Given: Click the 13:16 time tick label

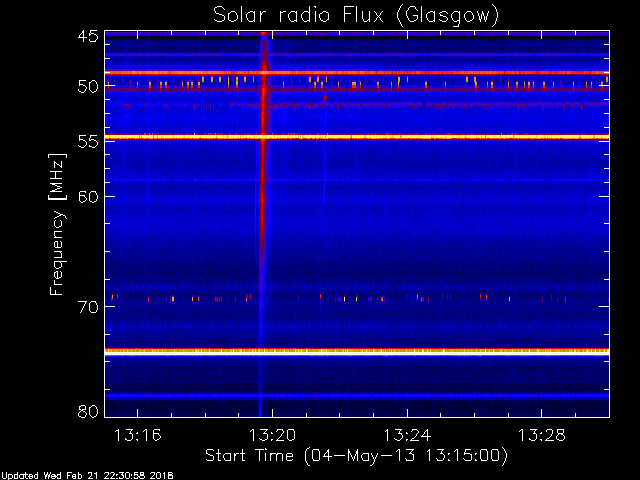Looking at the screenshot, I should coord(138,436).
